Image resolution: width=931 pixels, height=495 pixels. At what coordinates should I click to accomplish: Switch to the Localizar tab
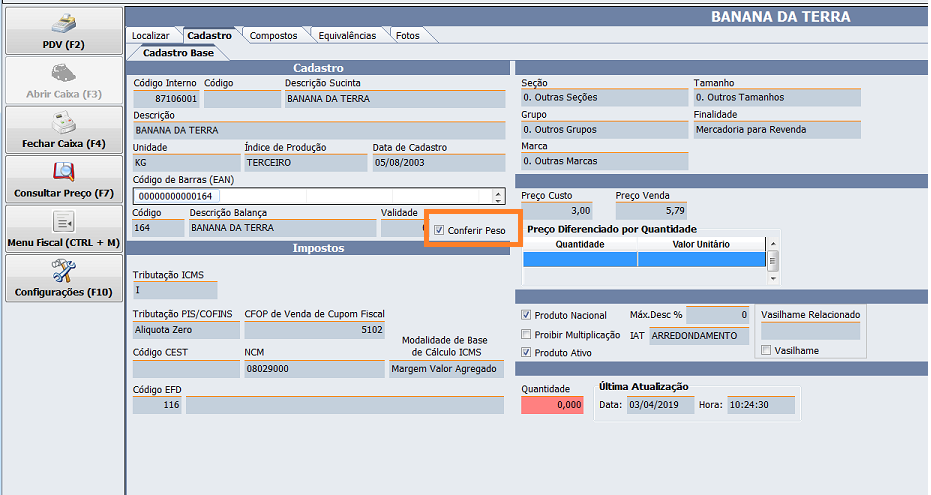(x=151, y=35)
